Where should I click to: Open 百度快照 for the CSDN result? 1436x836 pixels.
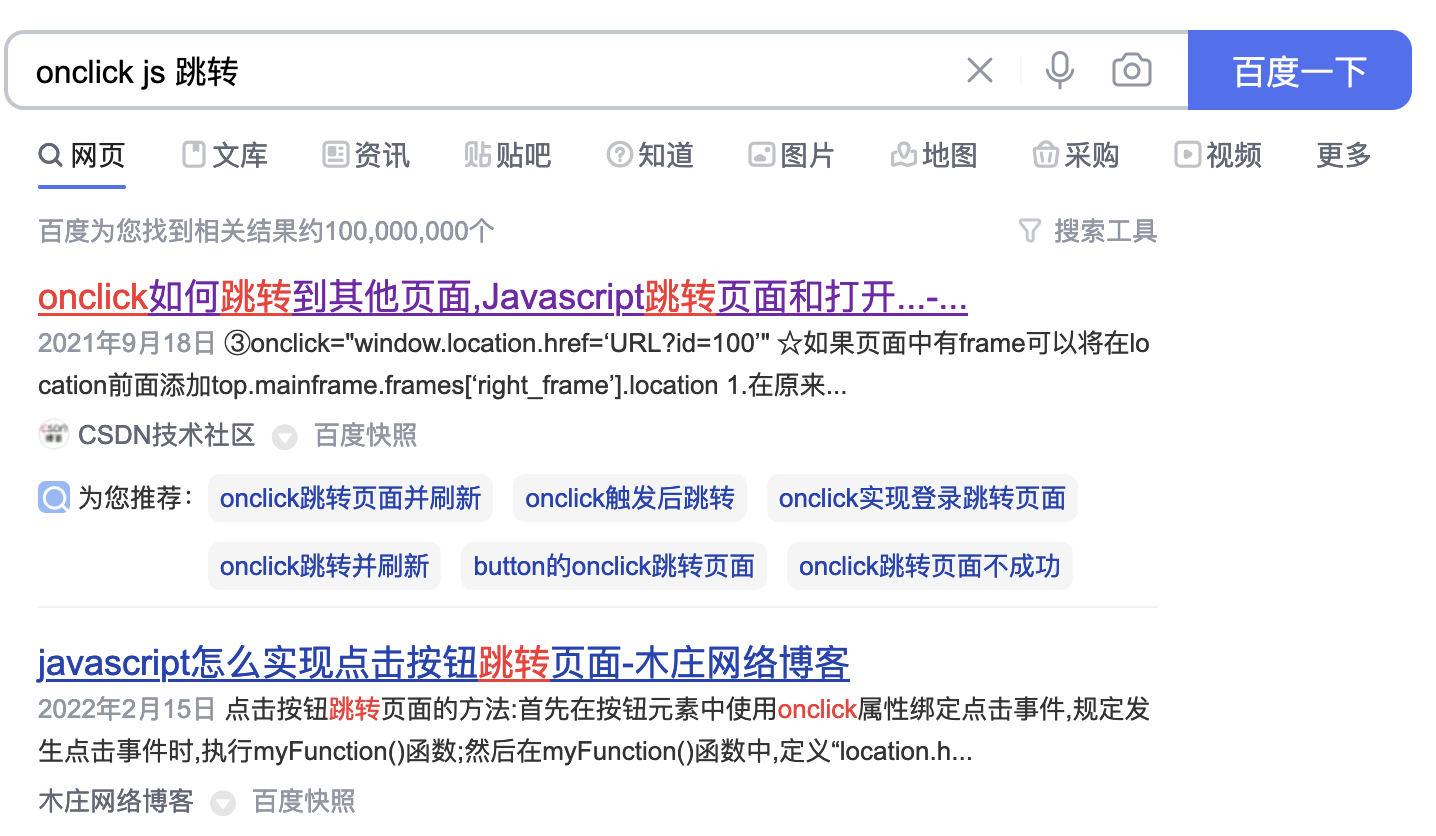(365, 435)
